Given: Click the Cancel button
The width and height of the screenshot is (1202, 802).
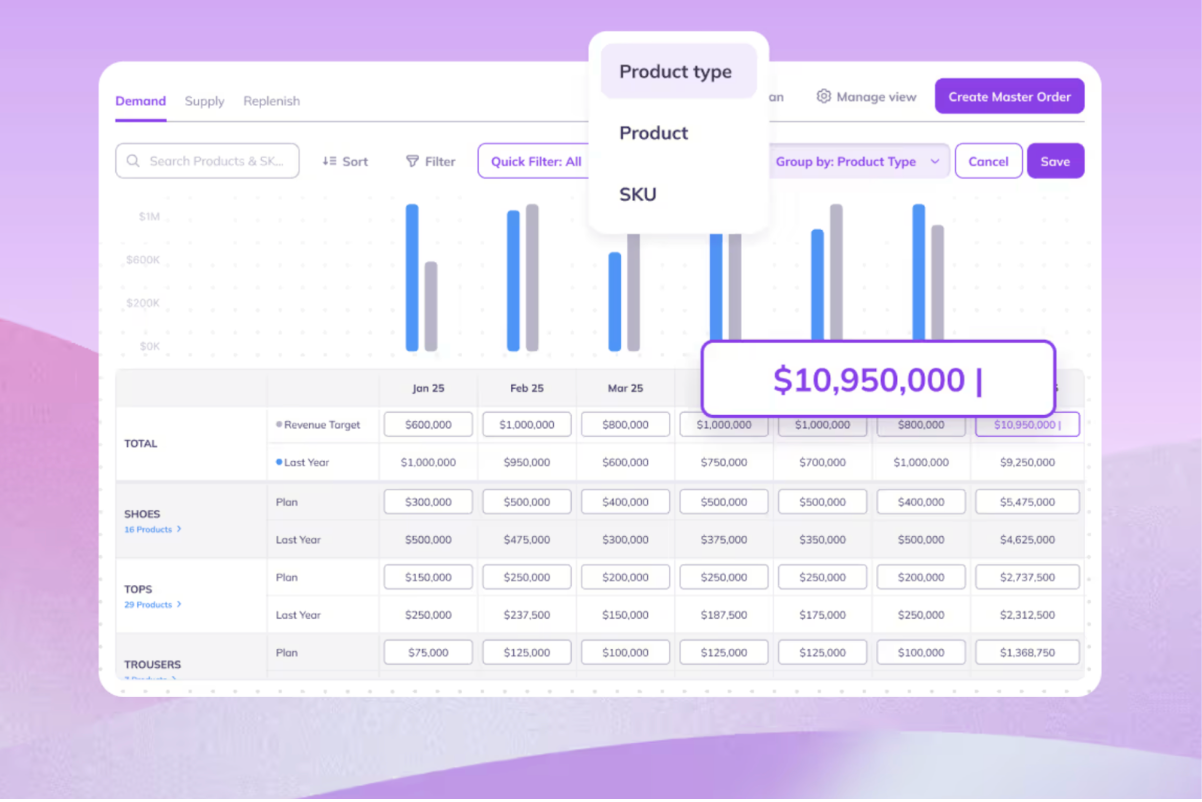Looking at the screenshot, I should tap(988, 161).
